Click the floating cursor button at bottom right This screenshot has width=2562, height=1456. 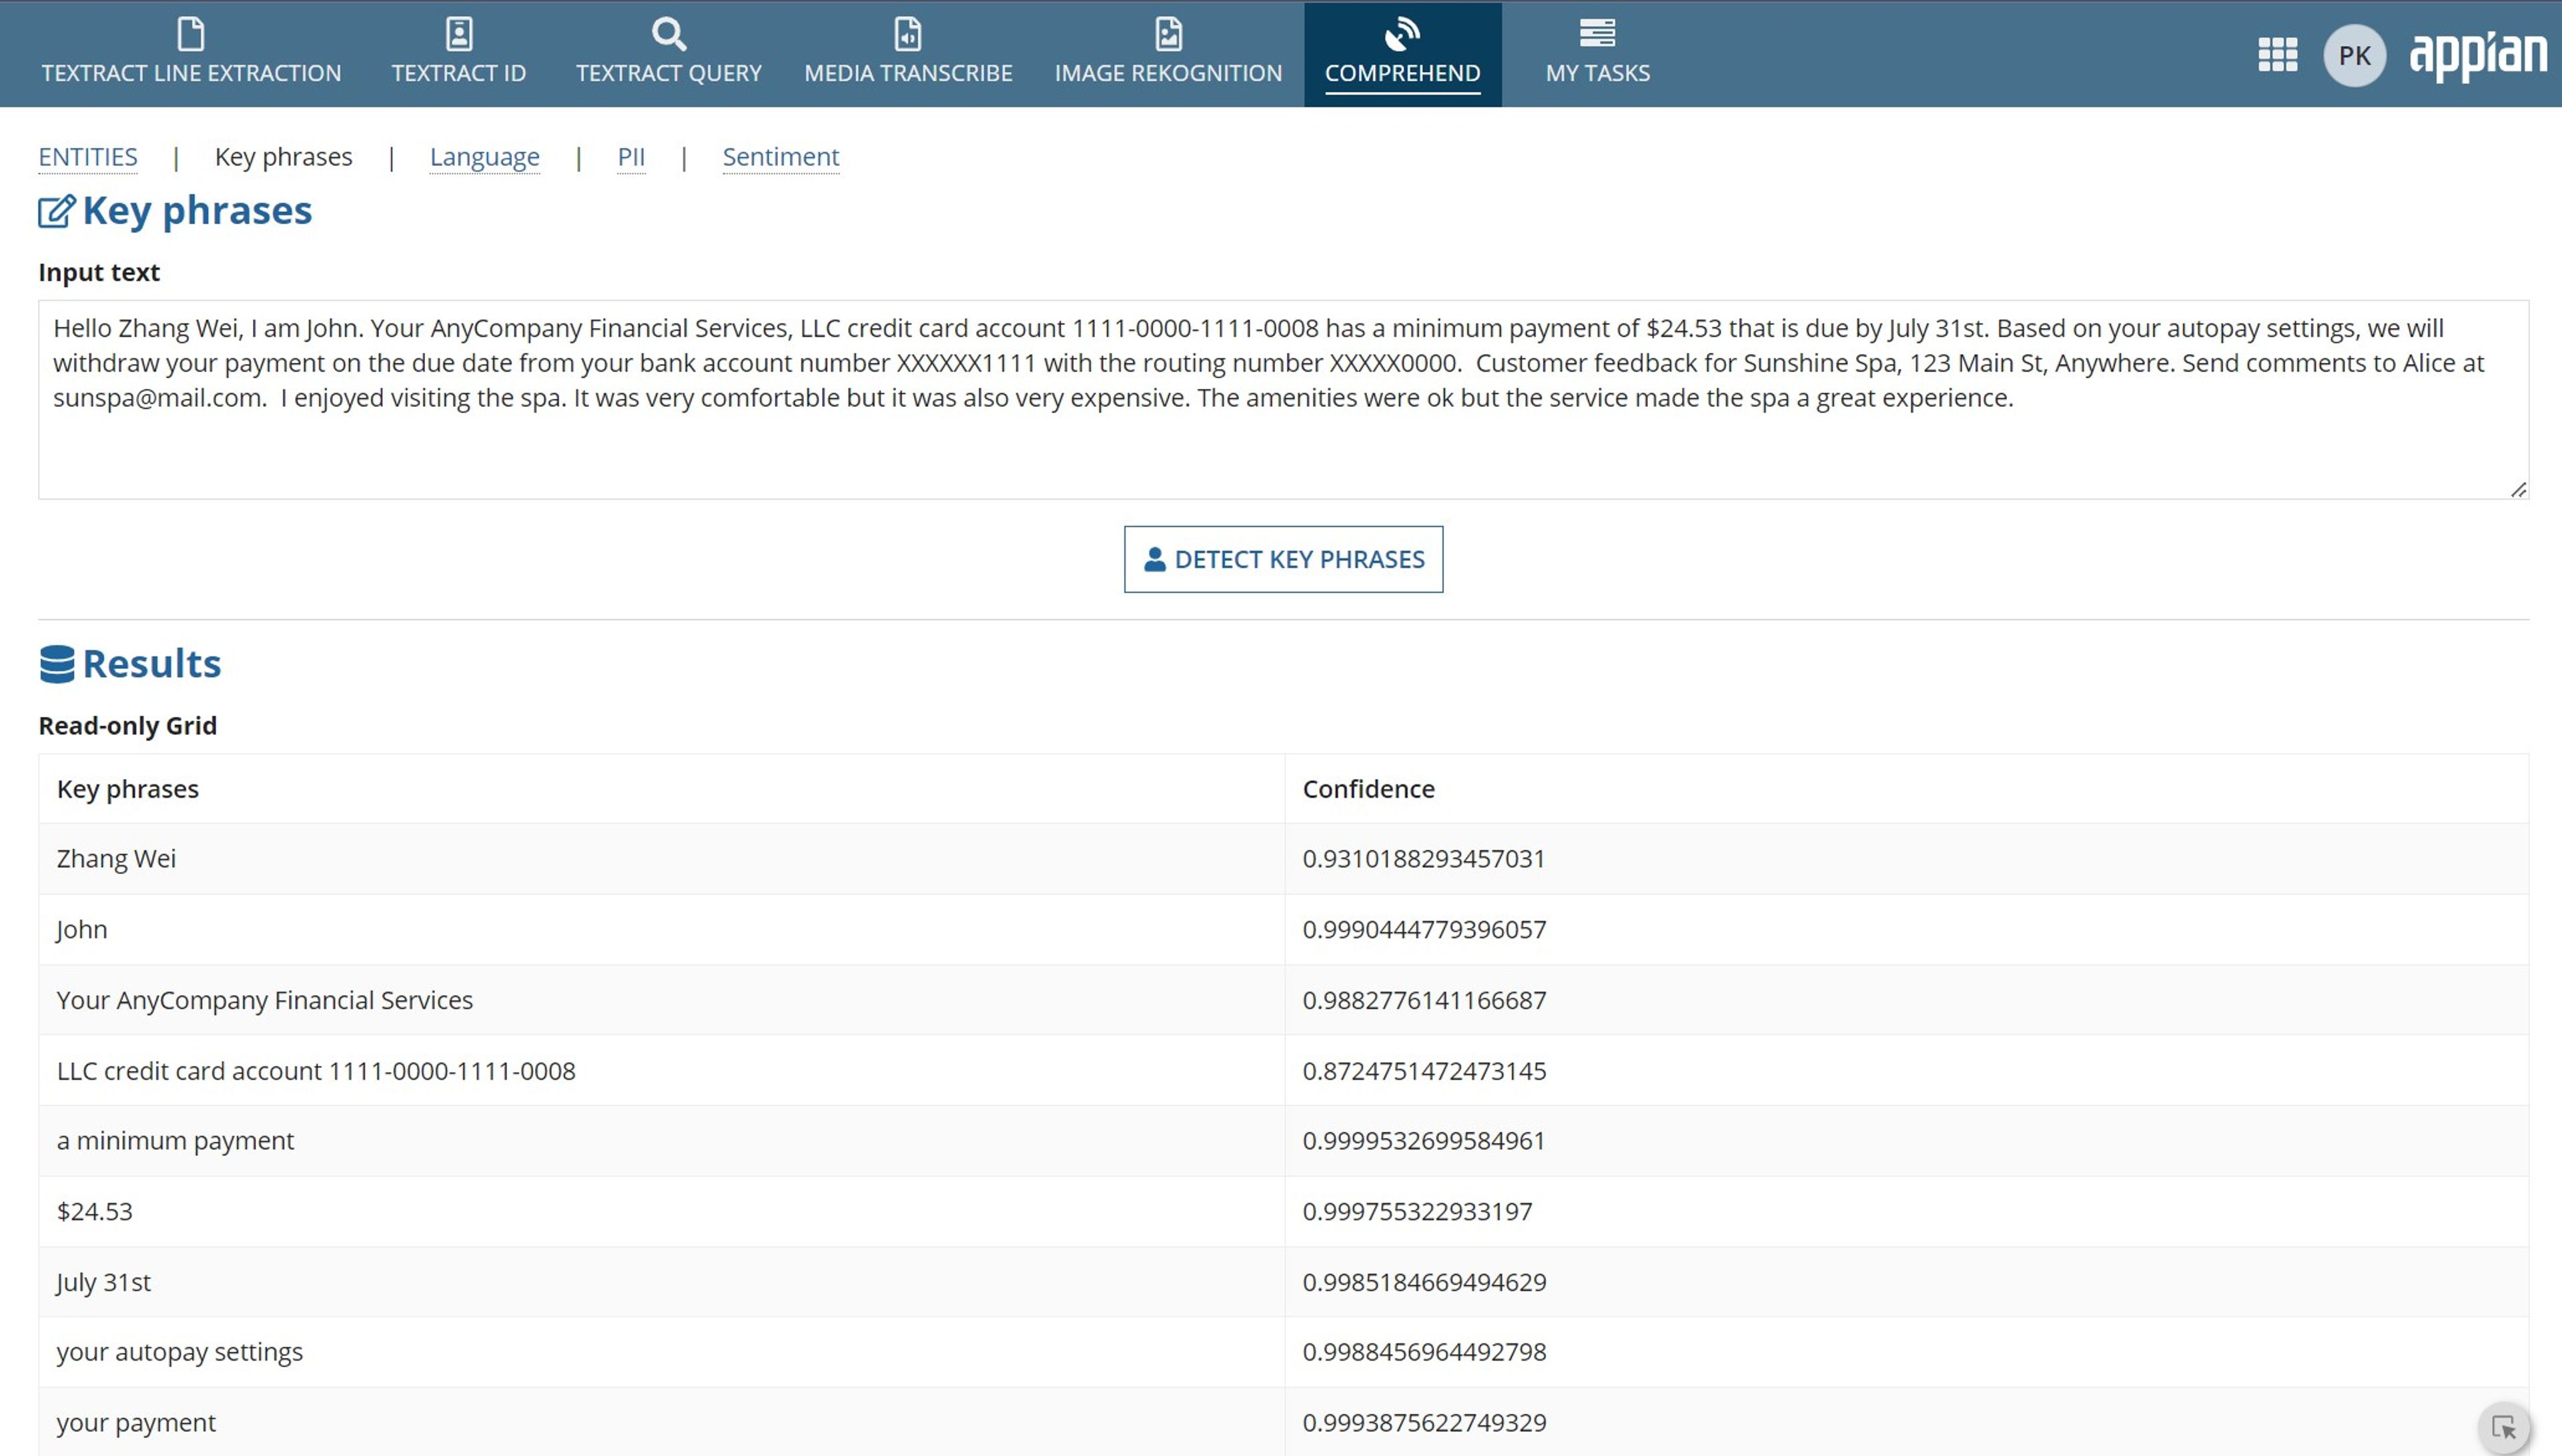coord(2504,1427)
